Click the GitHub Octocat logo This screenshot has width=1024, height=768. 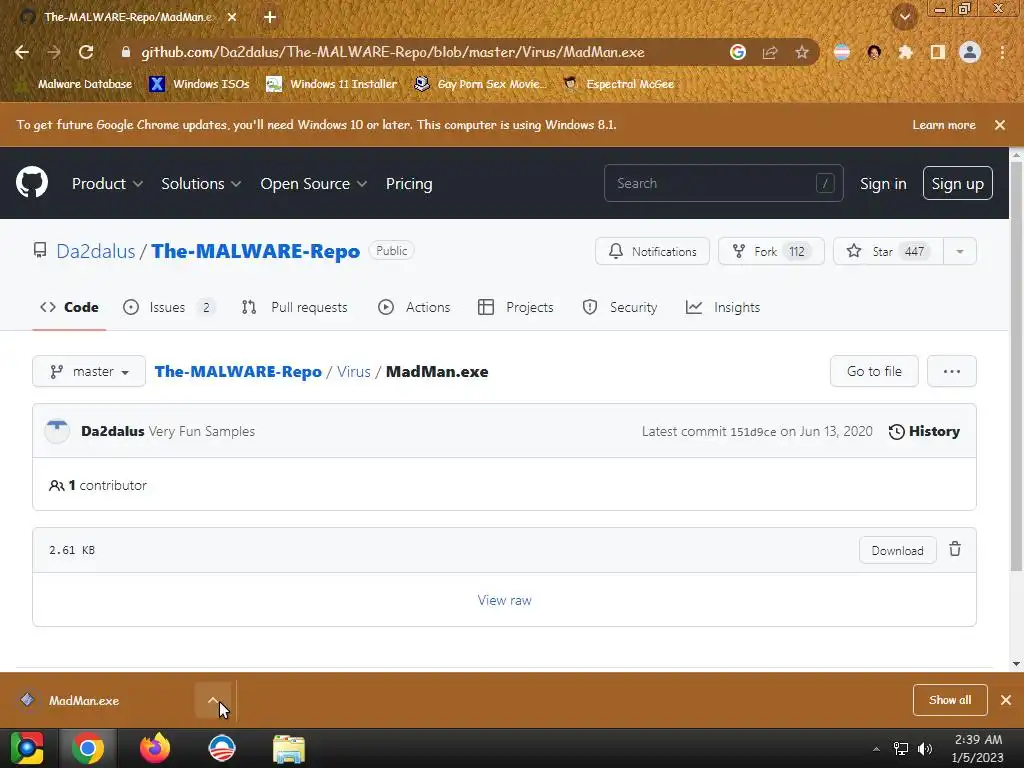coord(32,182)
